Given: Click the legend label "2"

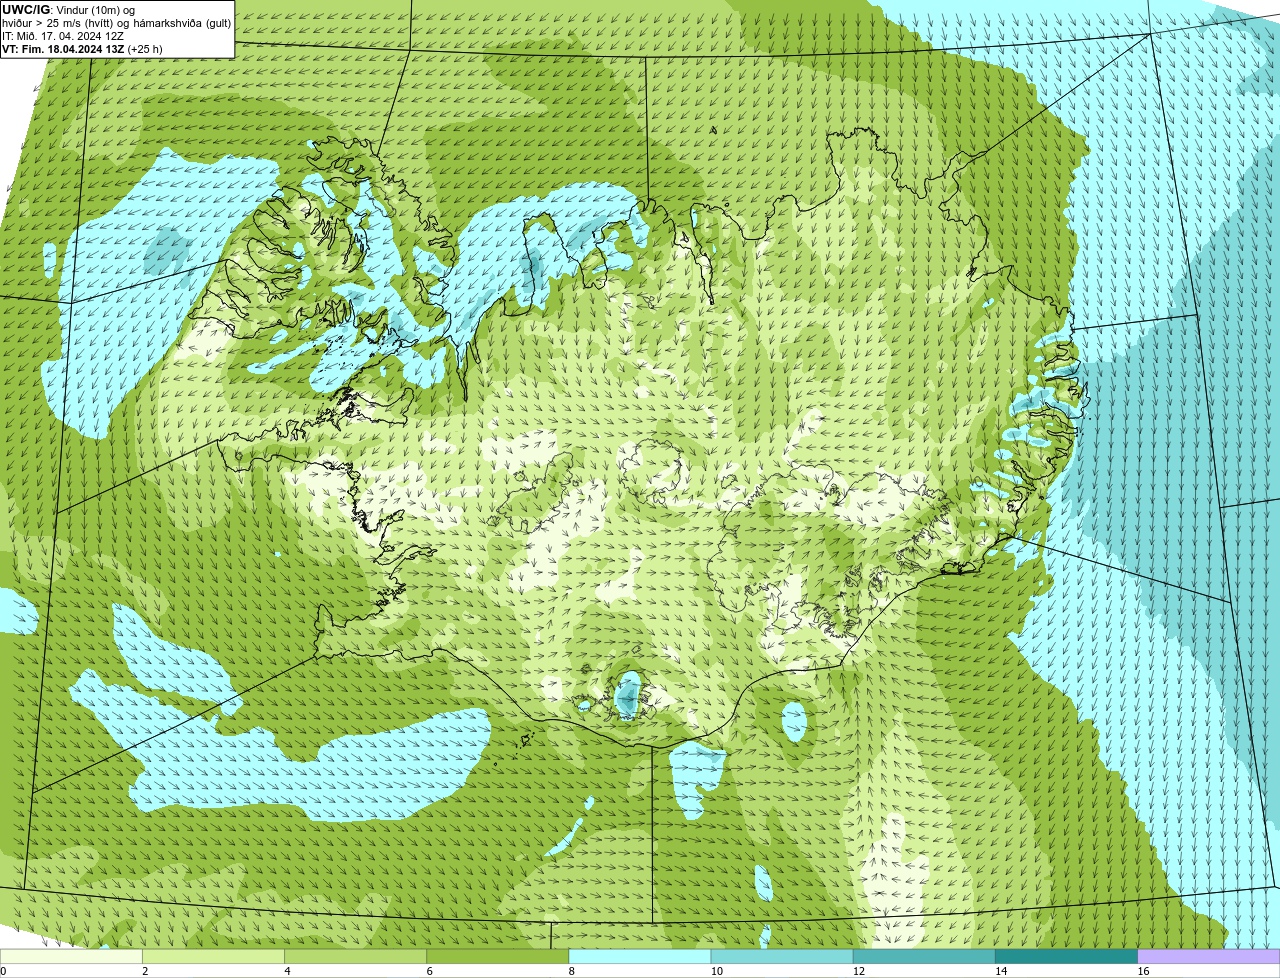Looking at the screenshot, I should (145, 971).
